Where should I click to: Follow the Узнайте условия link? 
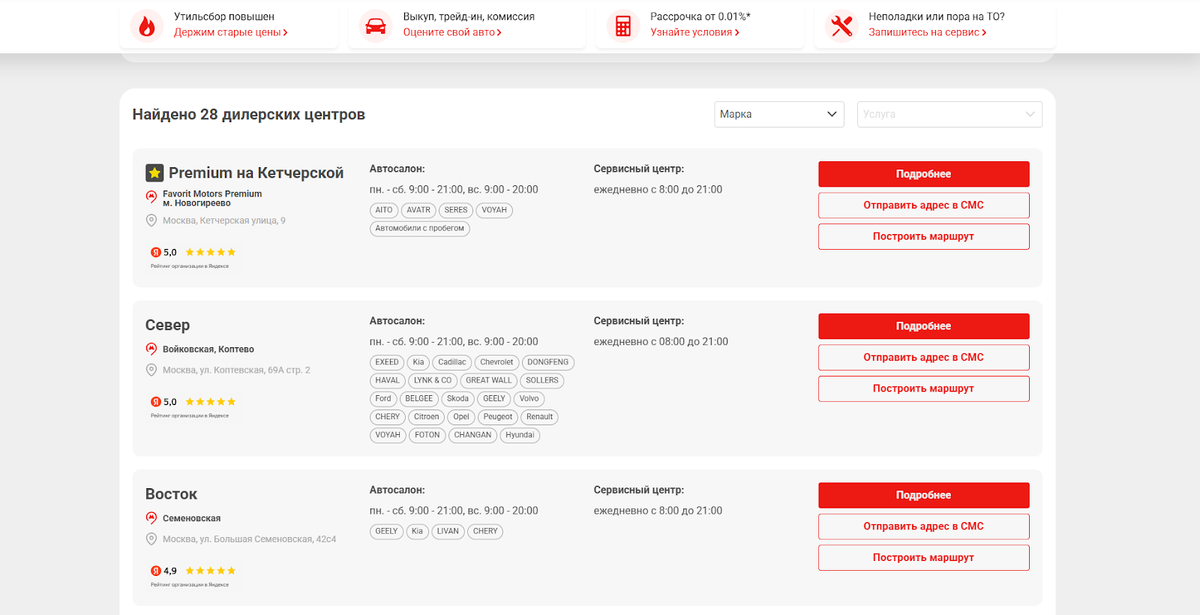coord(695,32)
